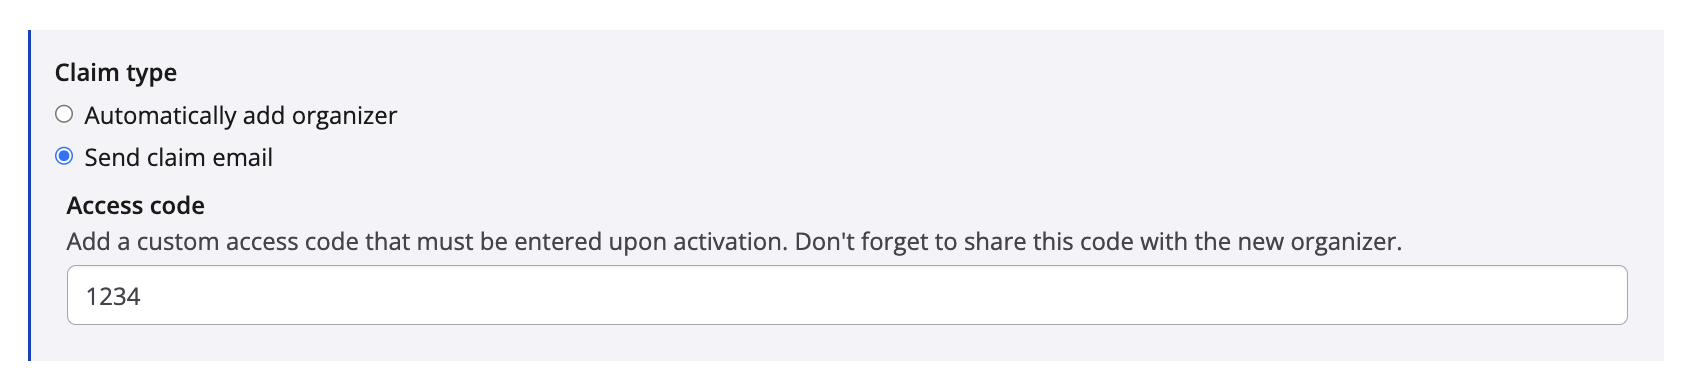Click the word organizer in the first option
The height and width of the screenshot is (380, 1682).
tap(345, 117)
